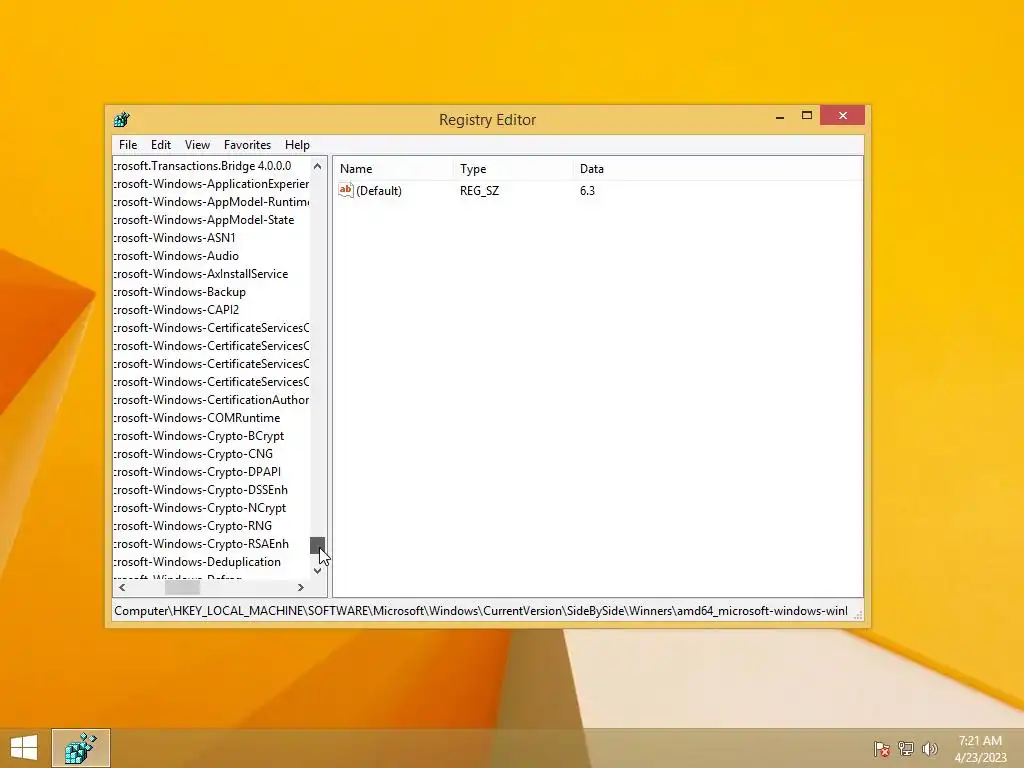Click horizontal scrollbar left arrow
The height and width of the screenshot is (768, 1024).
click(x=122, y=588)
